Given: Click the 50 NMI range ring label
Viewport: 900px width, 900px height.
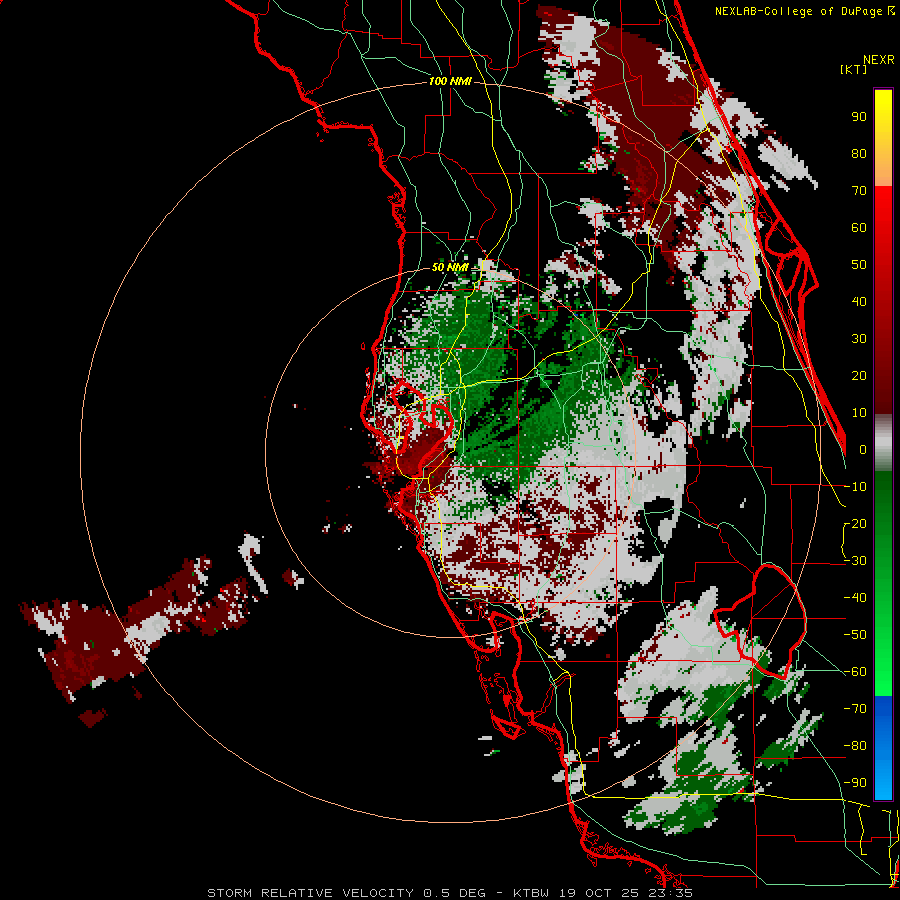Looking at the screenshot, I should click(x=450, y=267).
